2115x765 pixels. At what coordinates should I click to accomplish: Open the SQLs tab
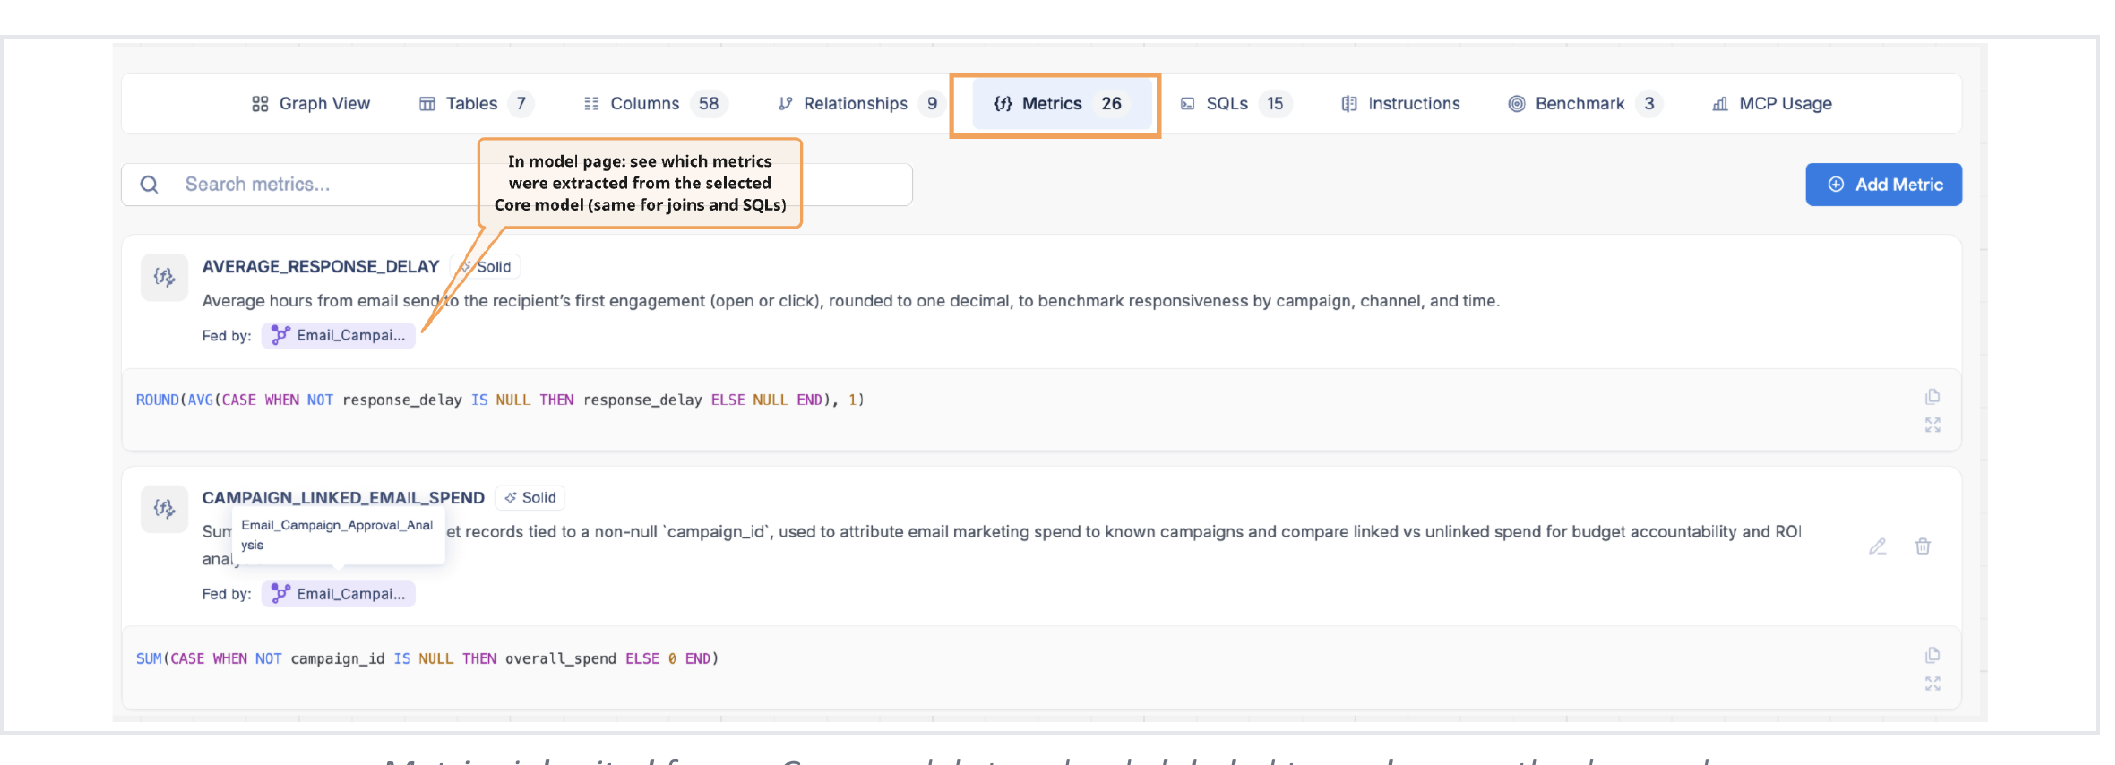[1236, 104]
